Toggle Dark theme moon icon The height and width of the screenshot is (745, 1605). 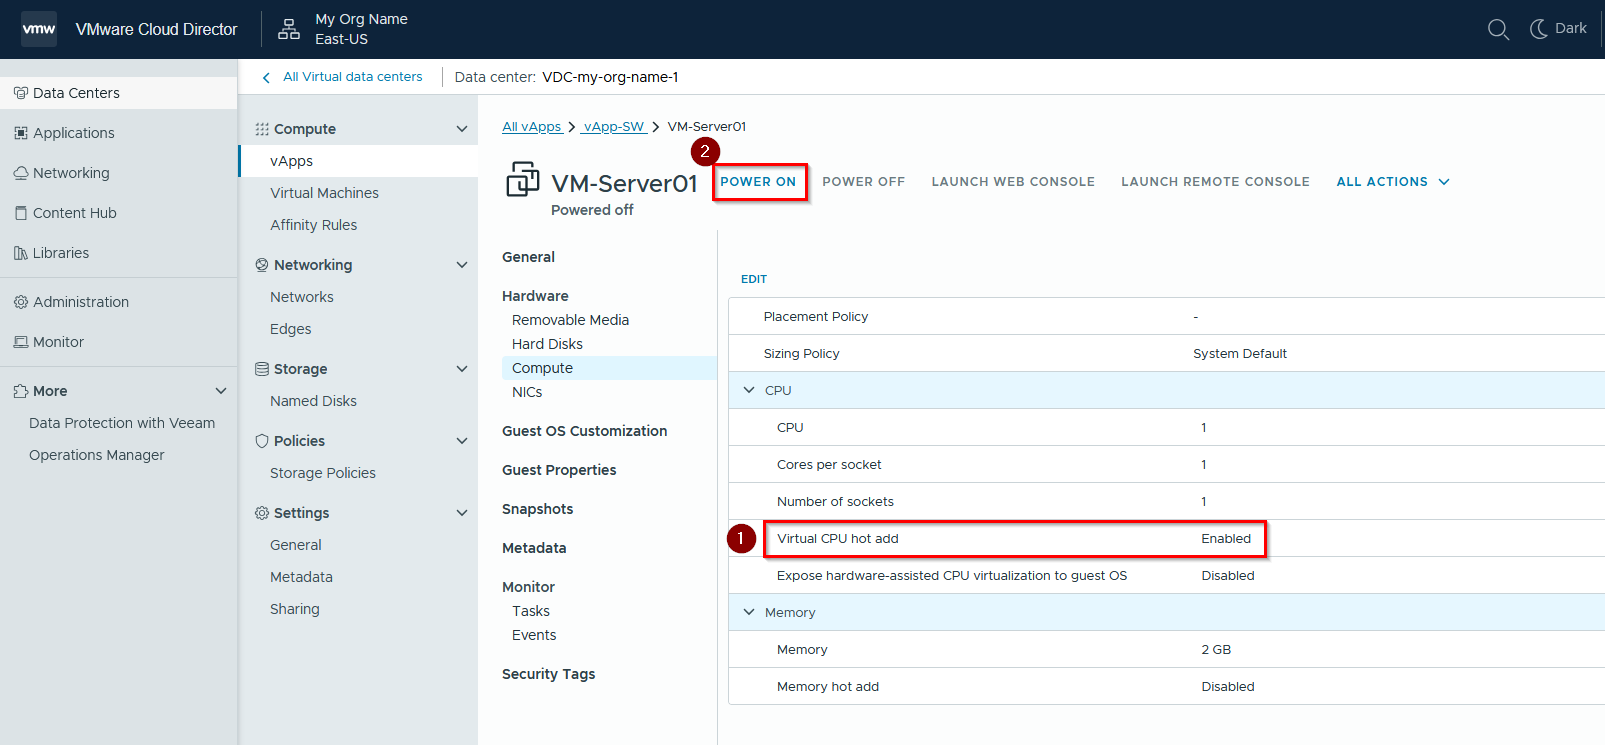pos(1539,29)
